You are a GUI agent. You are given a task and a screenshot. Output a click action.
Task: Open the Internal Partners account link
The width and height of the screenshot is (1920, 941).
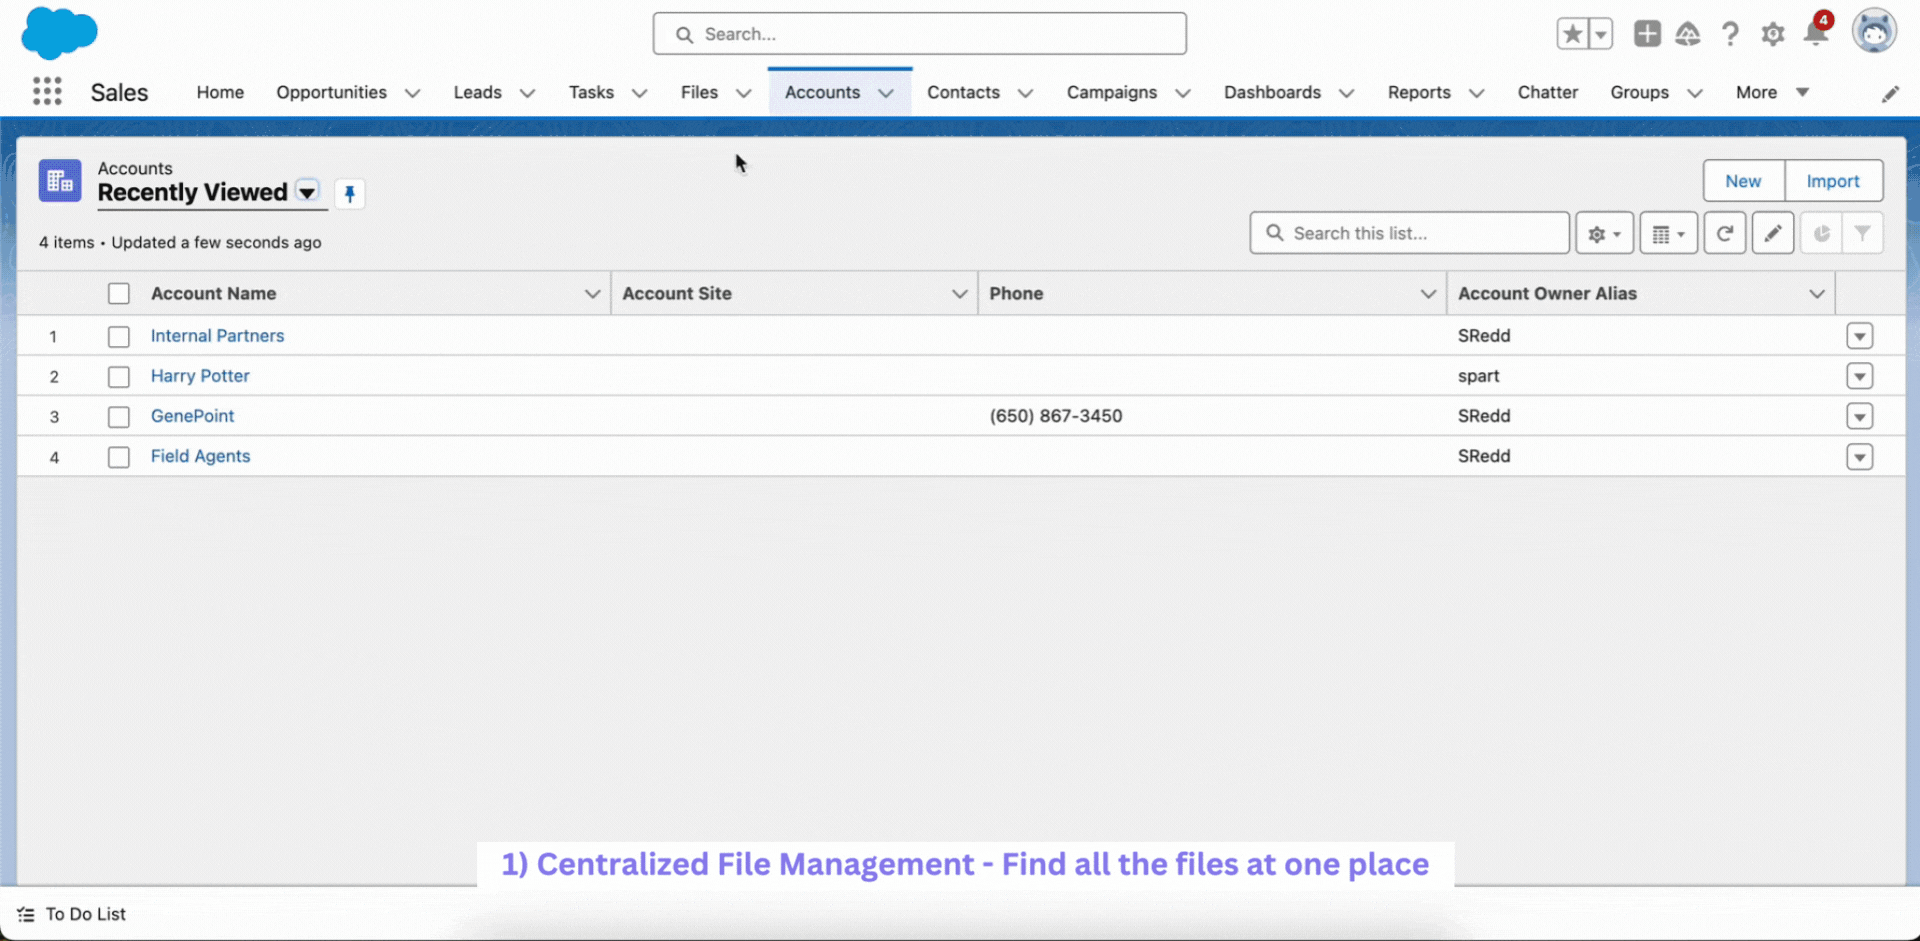tap(217, 336)
